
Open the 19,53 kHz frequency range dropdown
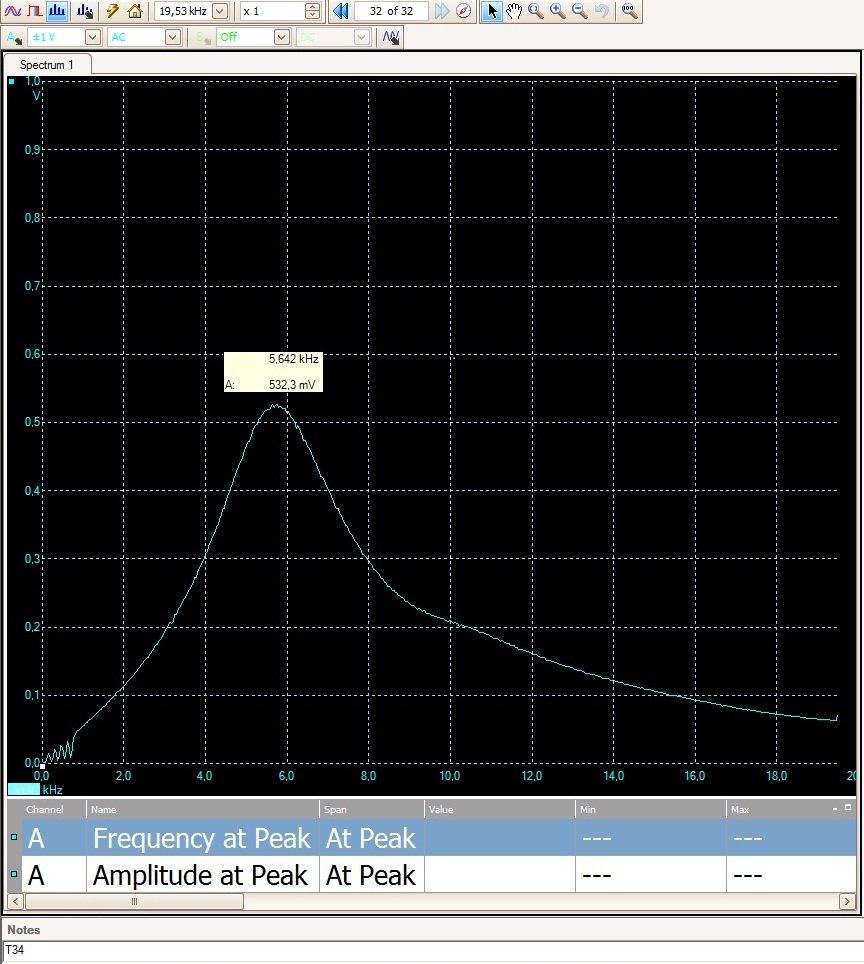pos(220,11)
